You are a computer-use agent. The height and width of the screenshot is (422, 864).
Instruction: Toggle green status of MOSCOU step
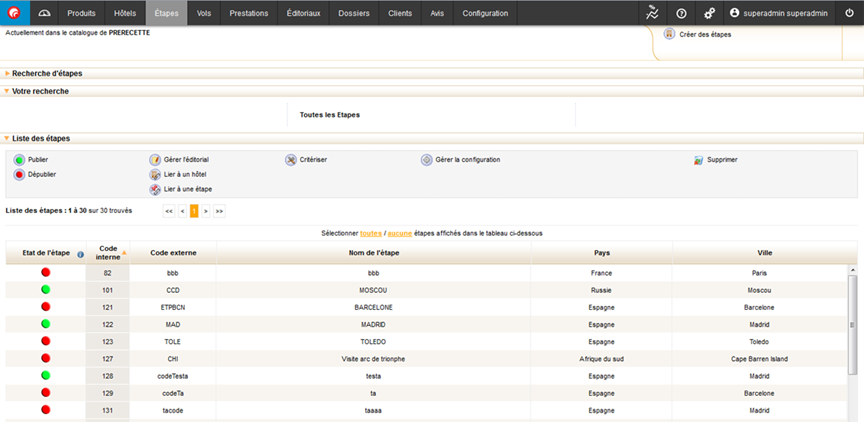(45, 289)
